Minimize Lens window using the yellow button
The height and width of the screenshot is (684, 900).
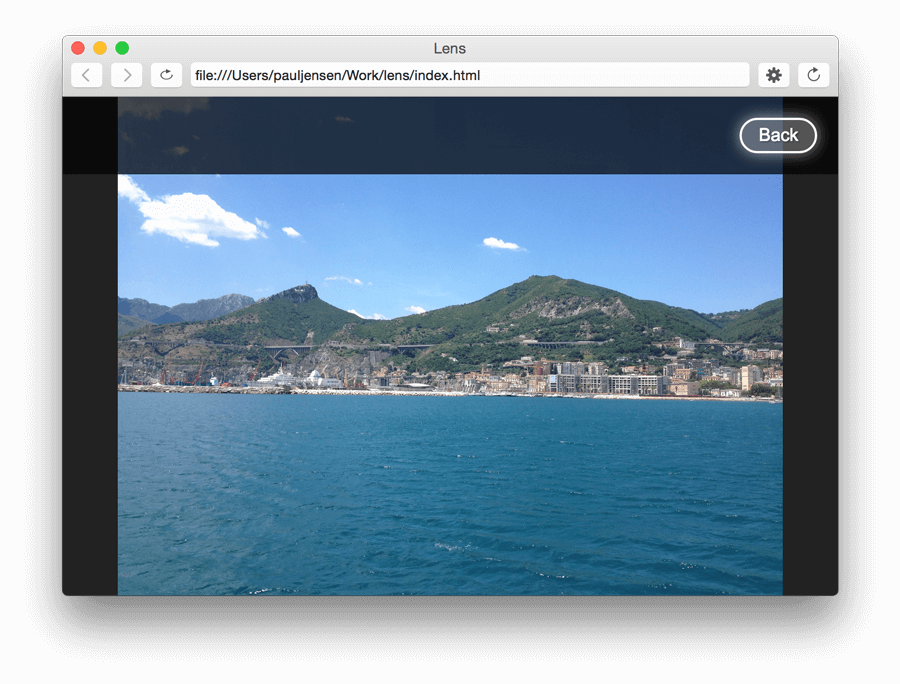tap(100, 48)
